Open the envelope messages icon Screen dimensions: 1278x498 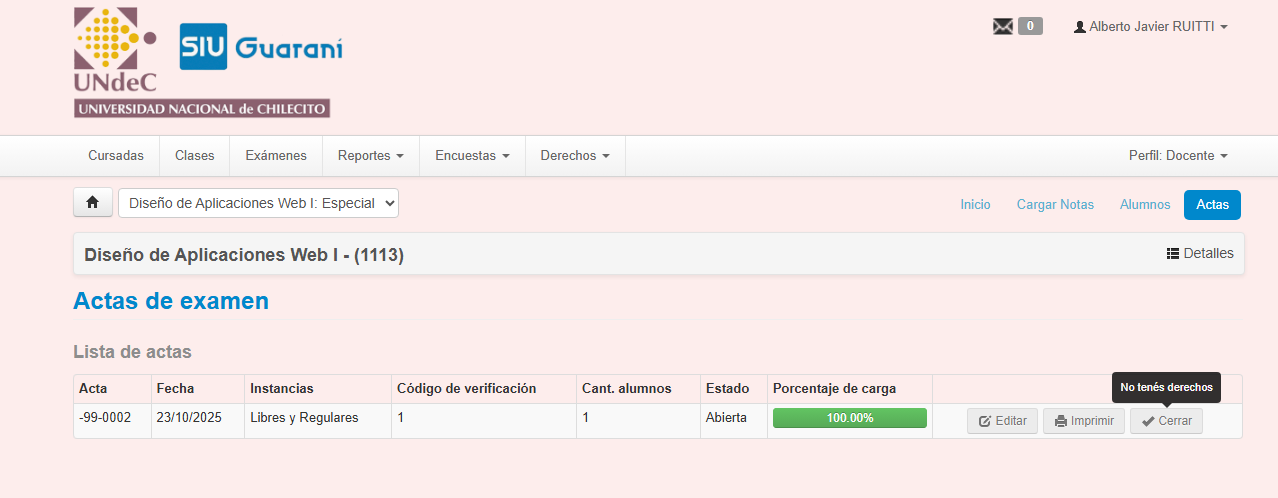[x=1002, y=27]
